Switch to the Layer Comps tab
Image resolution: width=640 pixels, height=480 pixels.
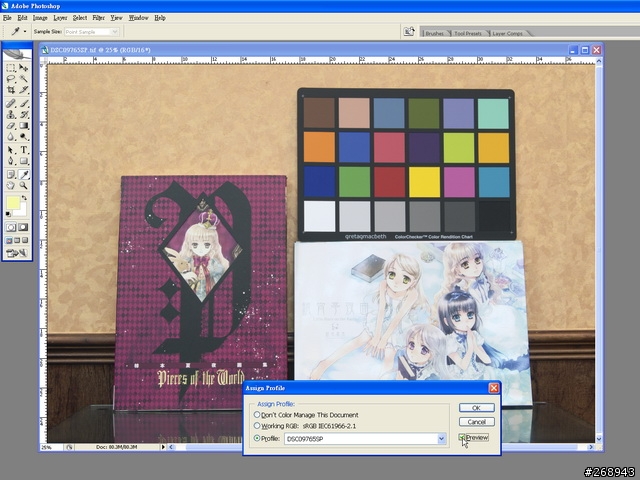(507, 33)
